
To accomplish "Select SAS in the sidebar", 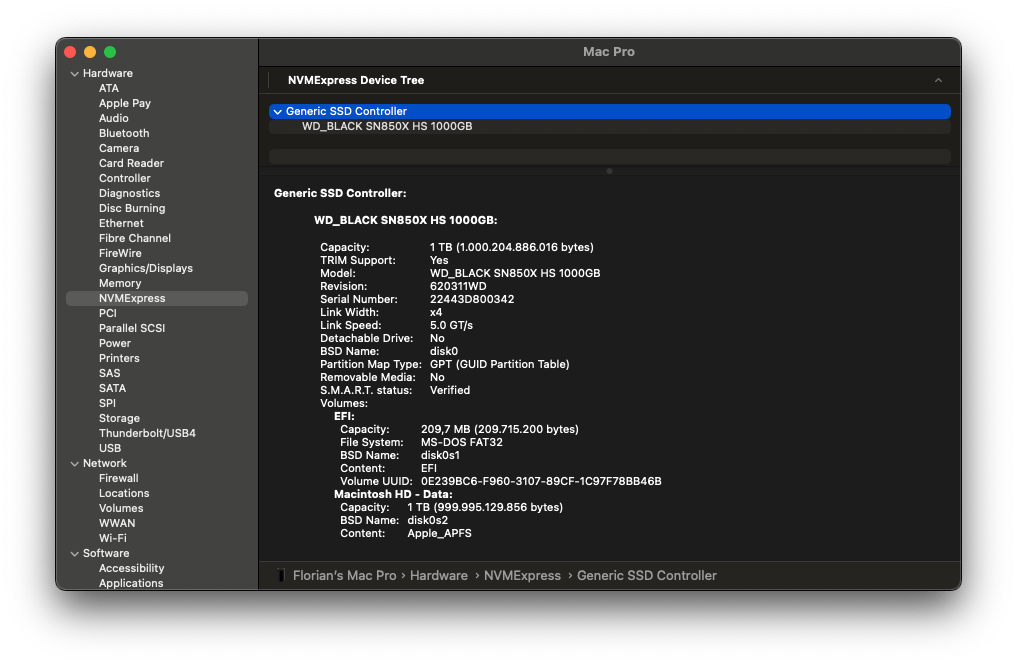I will (x=110, y=373).
